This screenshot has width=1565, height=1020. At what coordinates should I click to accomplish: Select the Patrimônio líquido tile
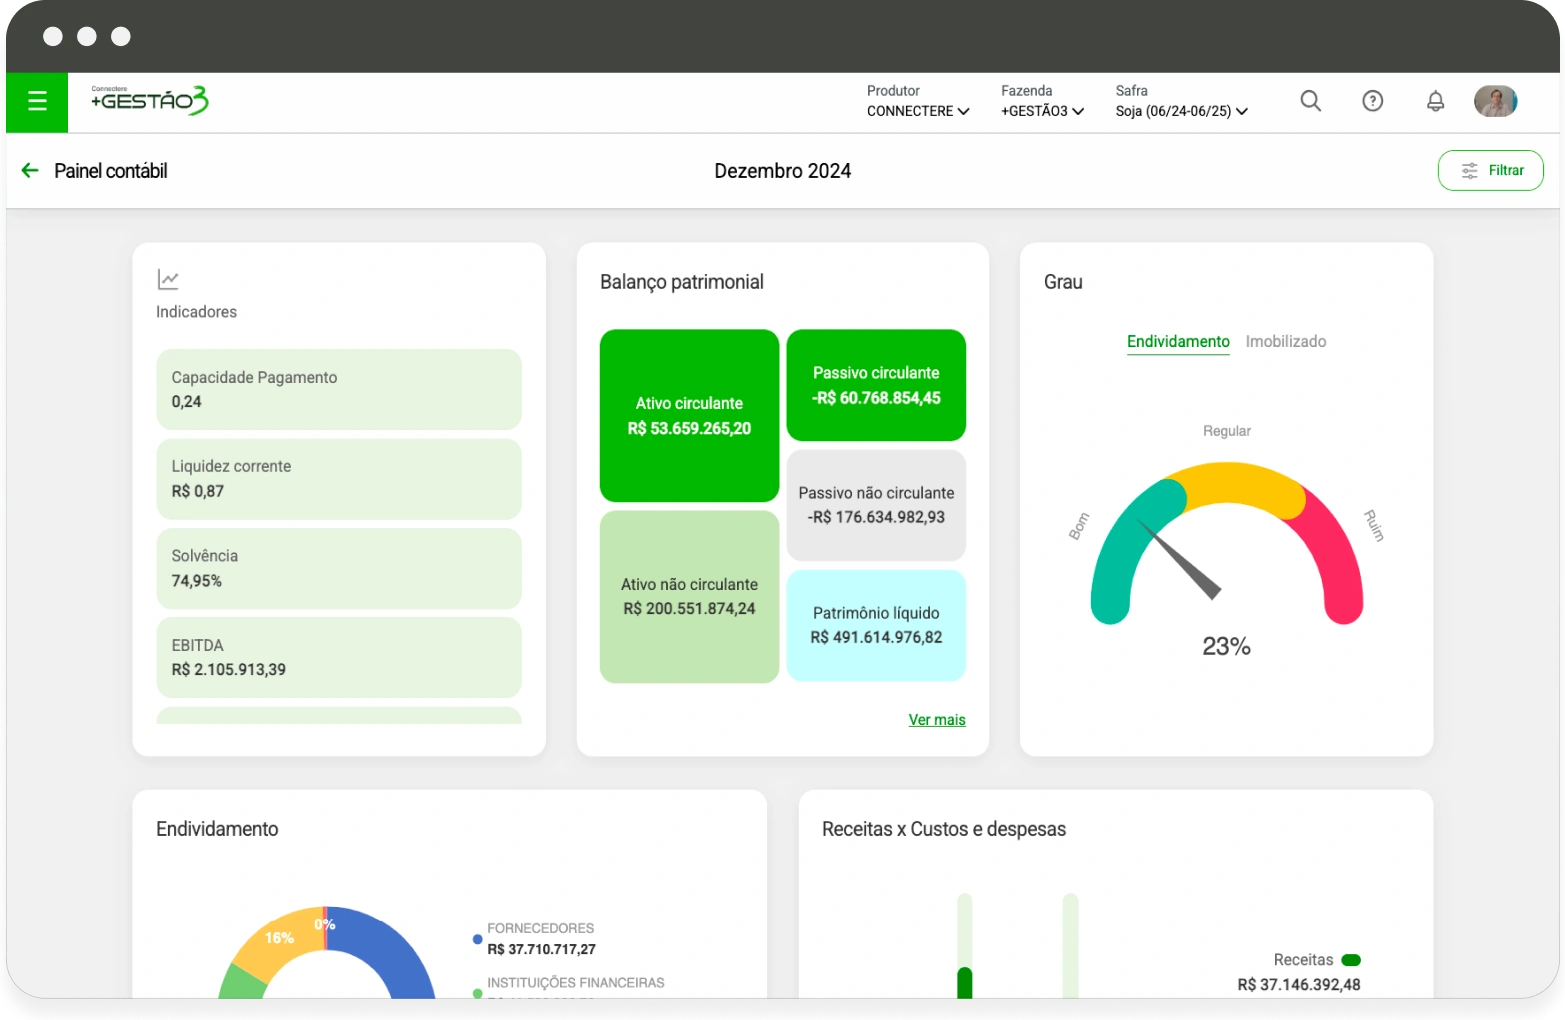pos(876,625)
